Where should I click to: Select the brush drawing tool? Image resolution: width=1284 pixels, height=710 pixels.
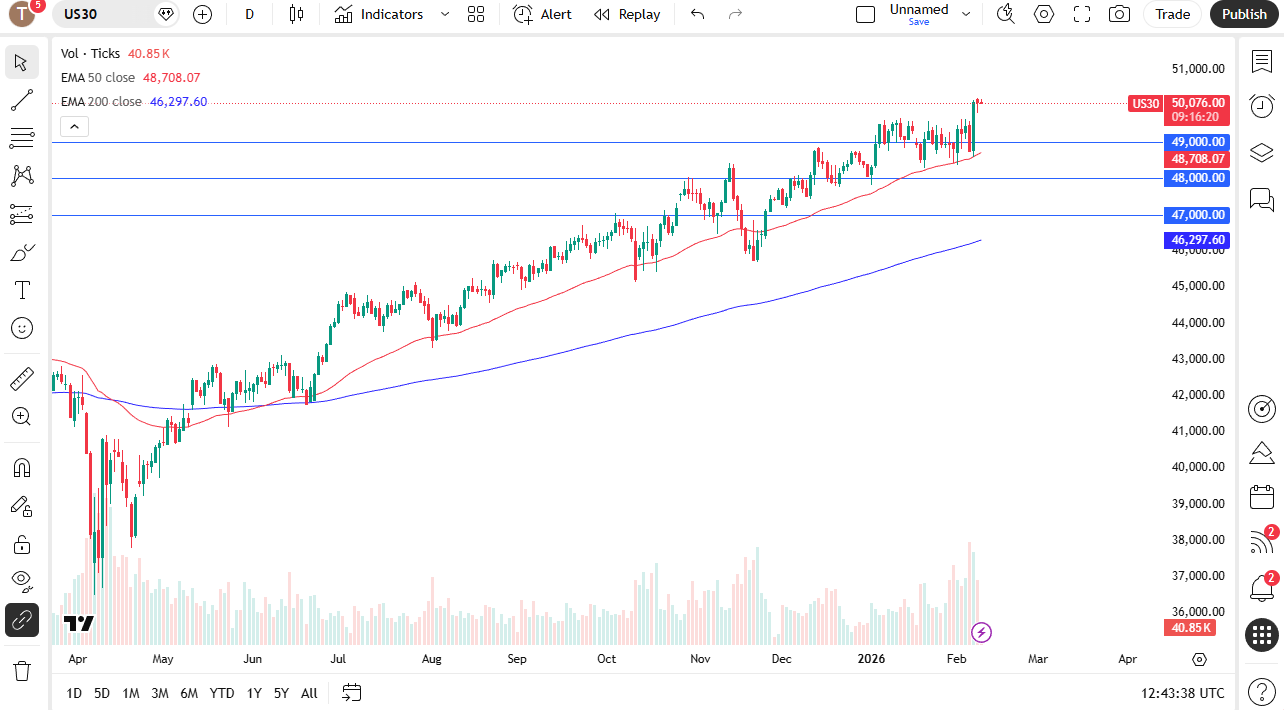coord(22,252)
